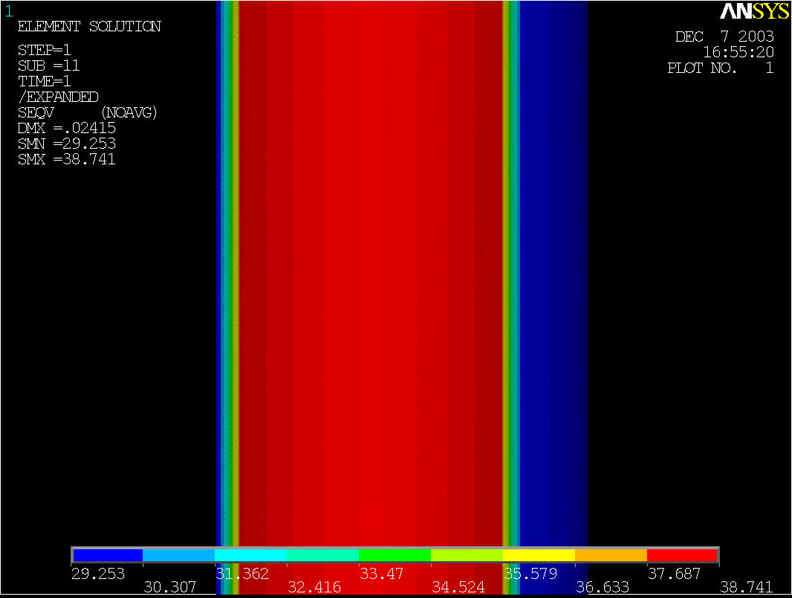This screenshot has width=792, height=598.
Task: Click the wide dark blue region
Action: (554, 273)
